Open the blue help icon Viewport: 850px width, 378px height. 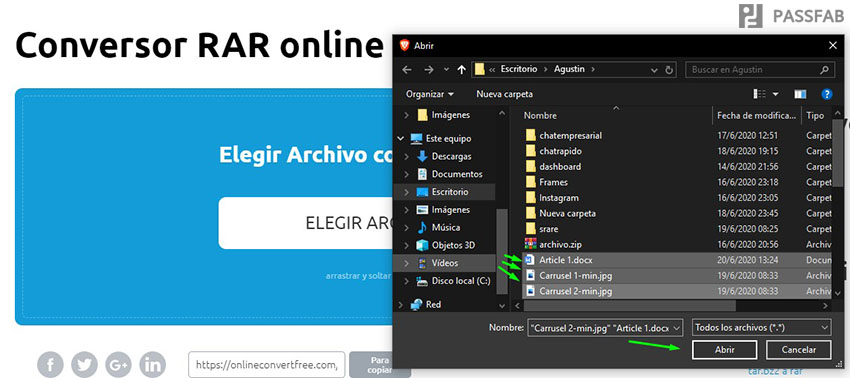click(x=827, y=94)
